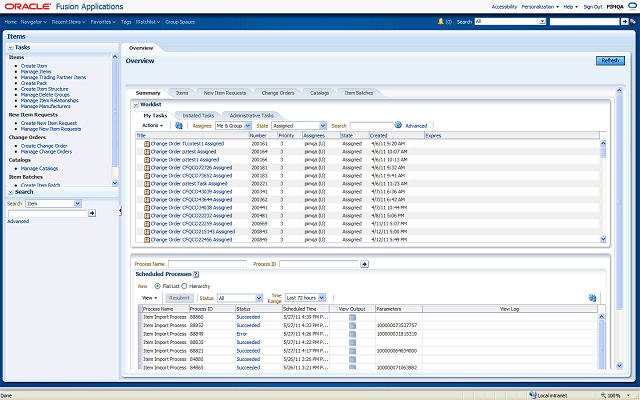Image resolution: width=640 pixels, height=400 pixels.
Task: Click the go arrow beside Item search field
Action: pos(92,213)
